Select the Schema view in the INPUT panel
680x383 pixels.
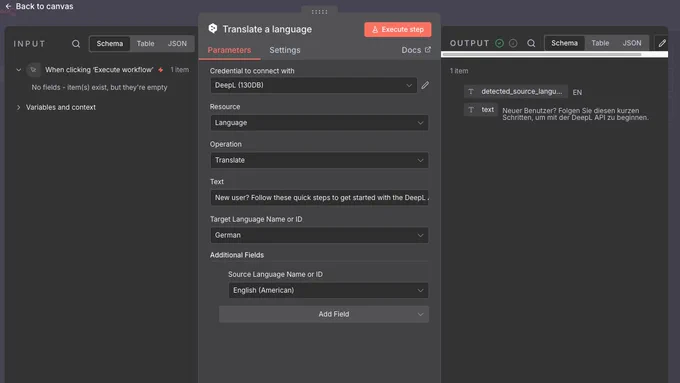click(110, 43)
